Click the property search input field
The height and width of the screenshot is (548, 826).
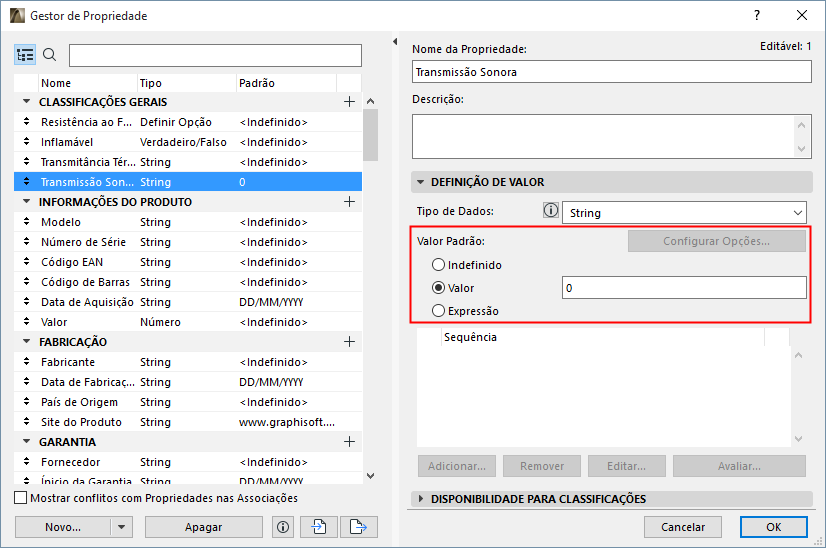click(x=215, y=55)
